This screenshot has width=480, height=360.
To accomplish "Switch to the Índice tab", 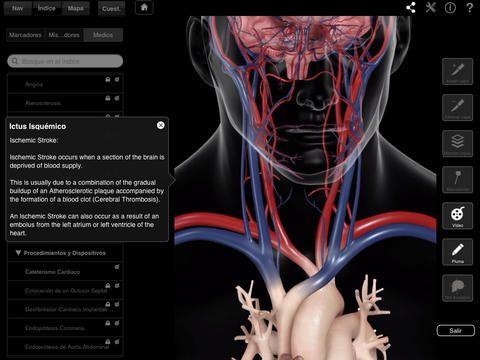I will click(x=46, y=8).
